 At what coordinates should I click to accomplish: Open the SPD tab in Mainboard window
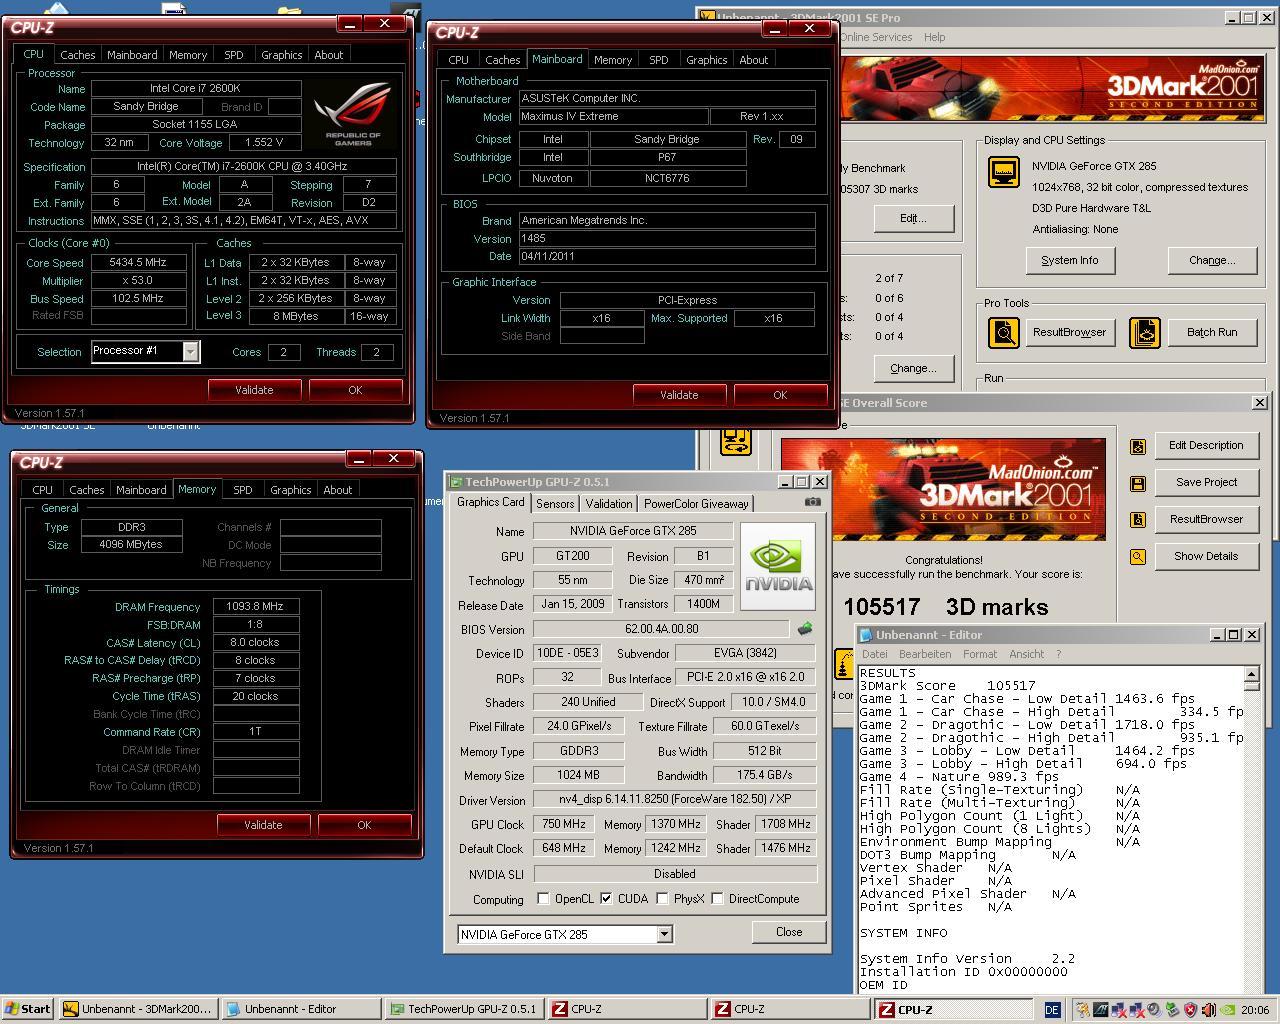pos(659,60)
